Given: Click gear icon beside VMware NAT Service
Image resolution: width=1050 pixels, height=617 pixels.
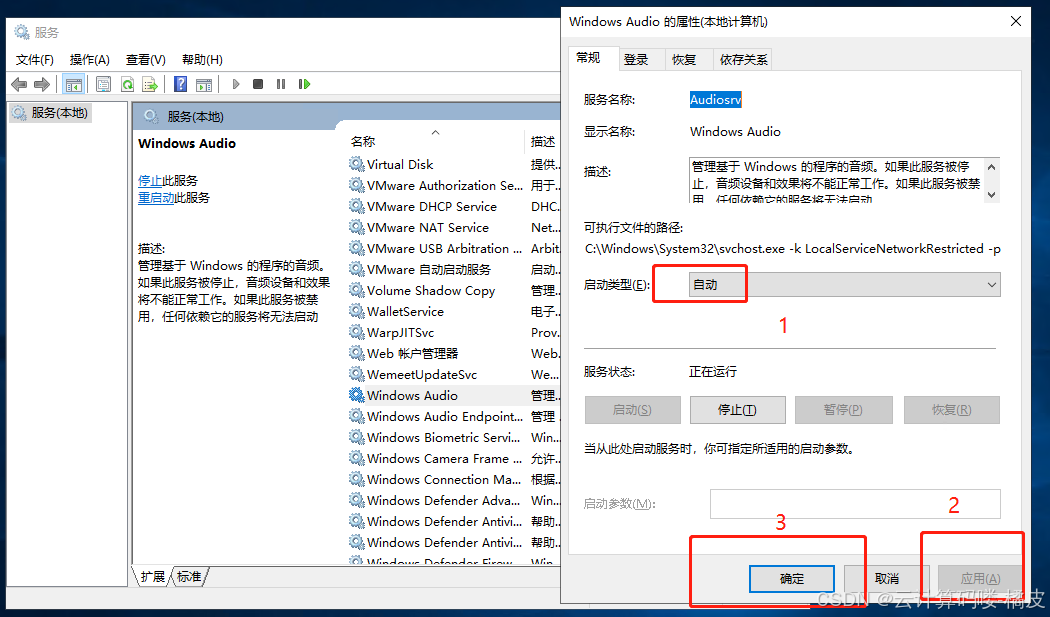Looking at the screenshot, I should 356,227.
